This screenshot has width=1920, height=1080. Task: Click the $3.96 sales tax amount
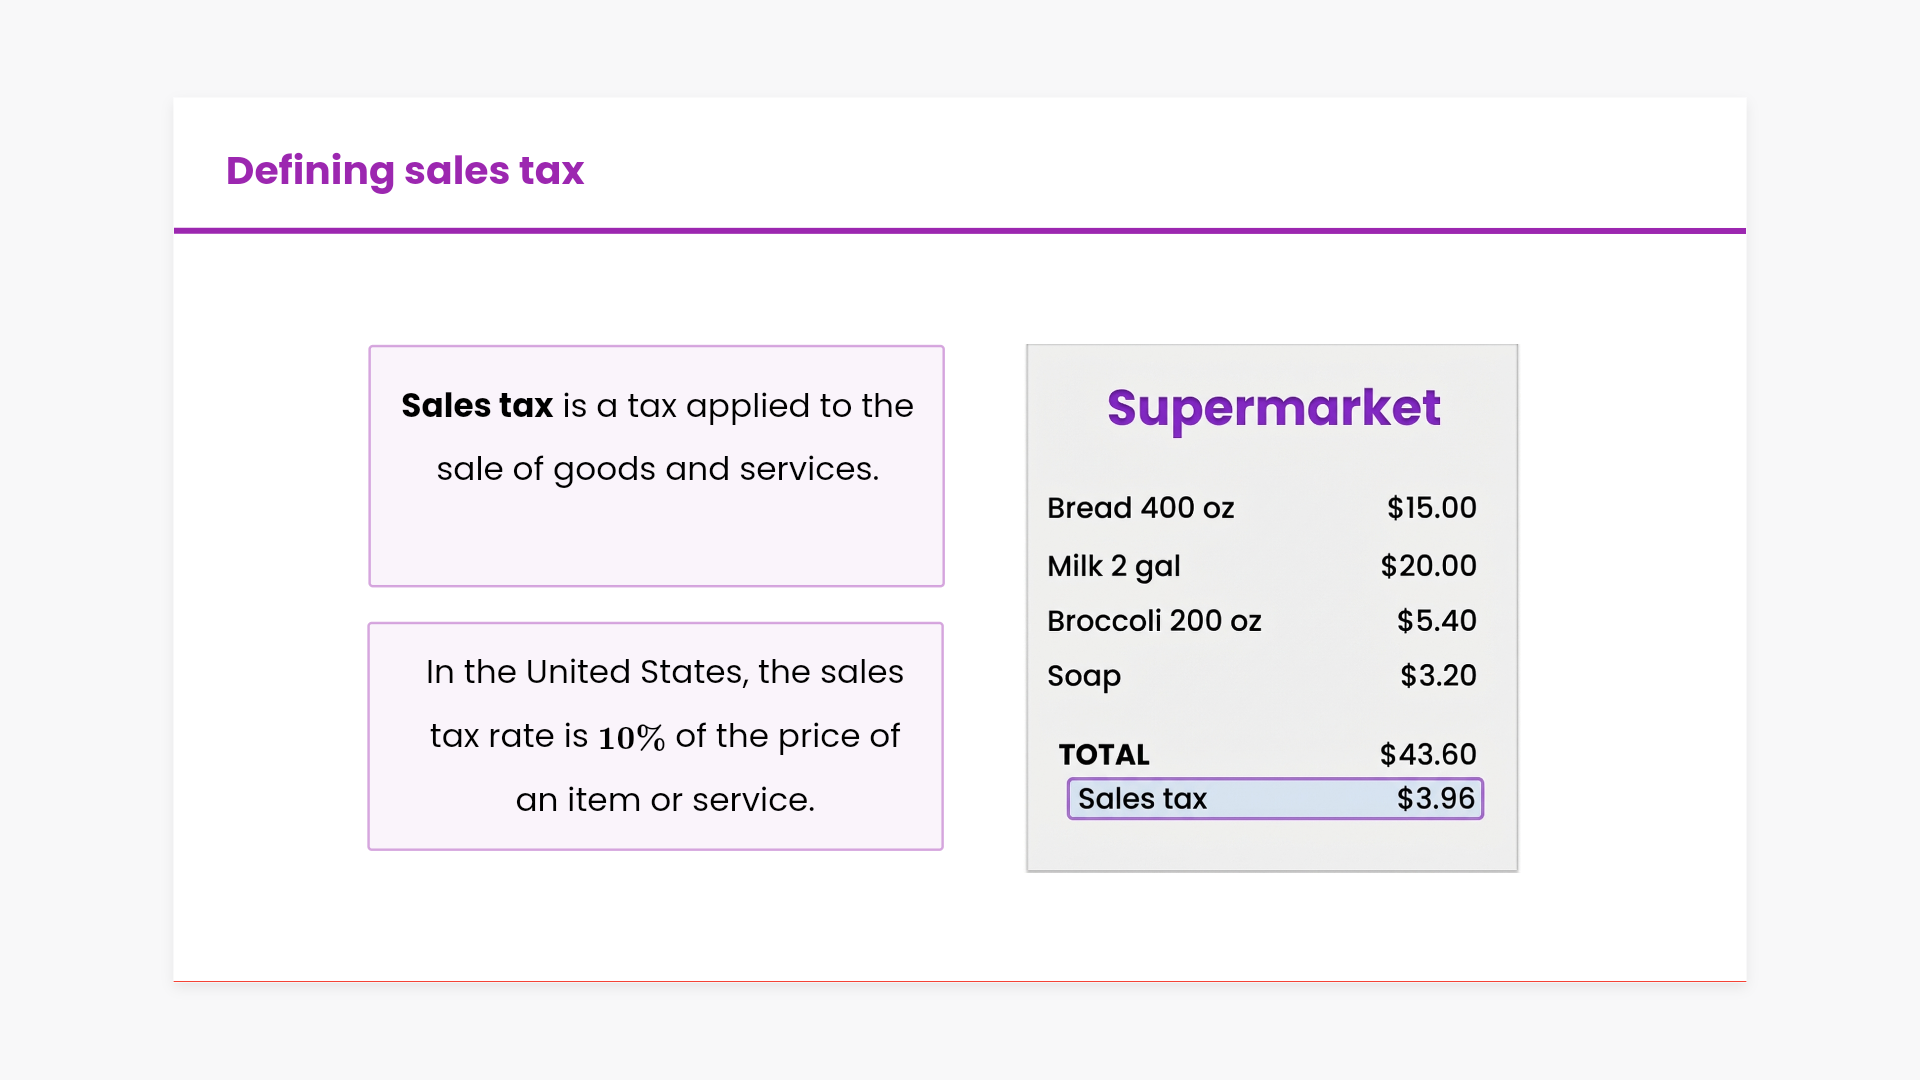(1435, 799)
